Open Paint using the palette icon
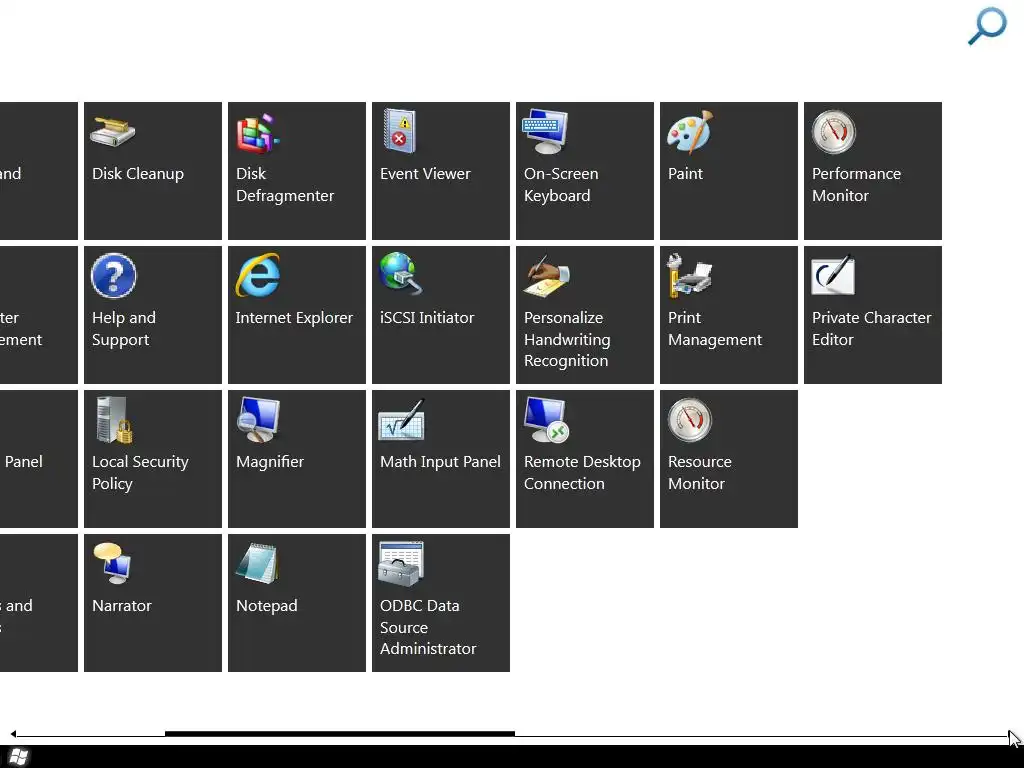This screenshot has height=768, width=1024. [x=690, y=131]
